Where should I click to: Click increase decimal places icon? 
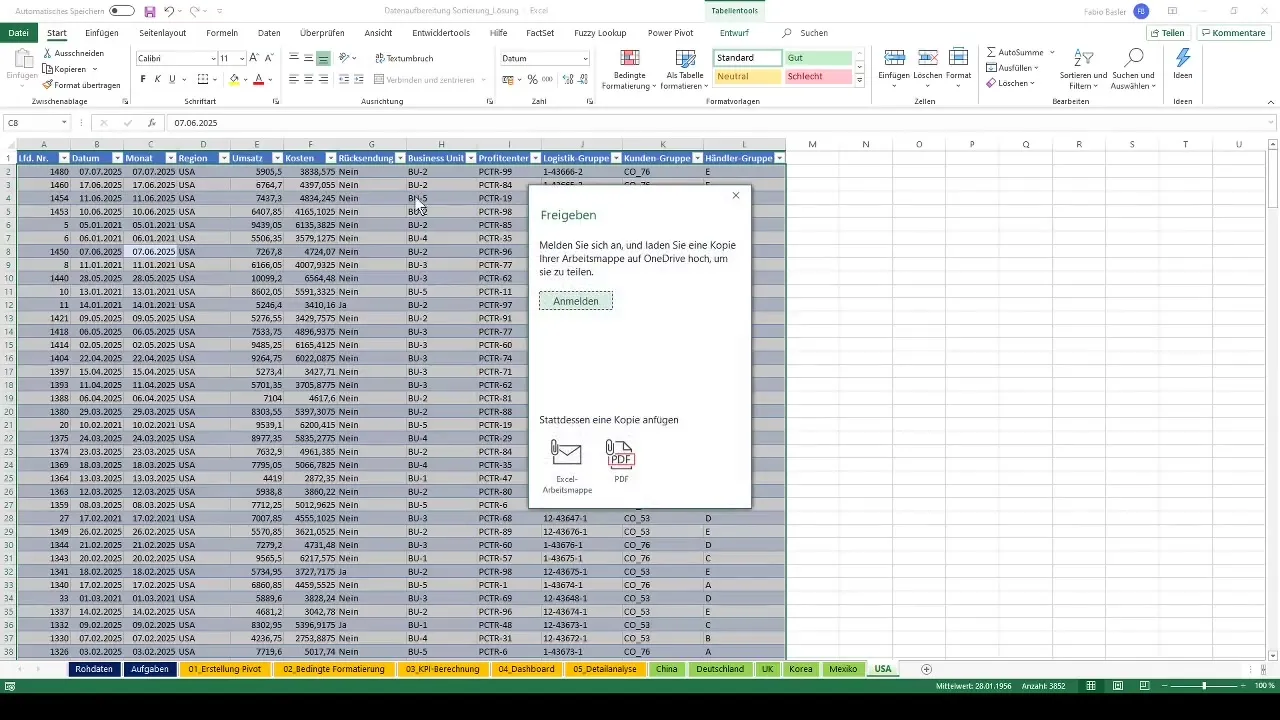coord(567,79)
